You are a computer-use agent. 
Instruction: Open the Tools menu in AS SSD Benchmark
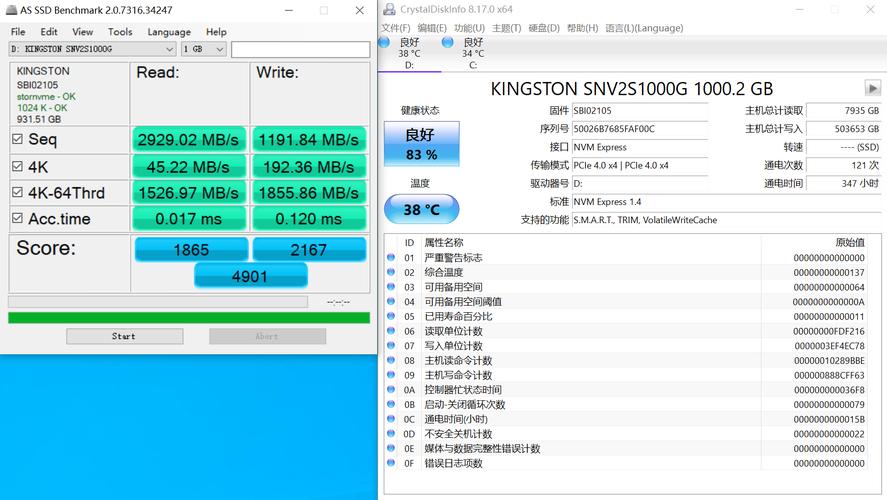pyautogui.click(x=120, y=32)
